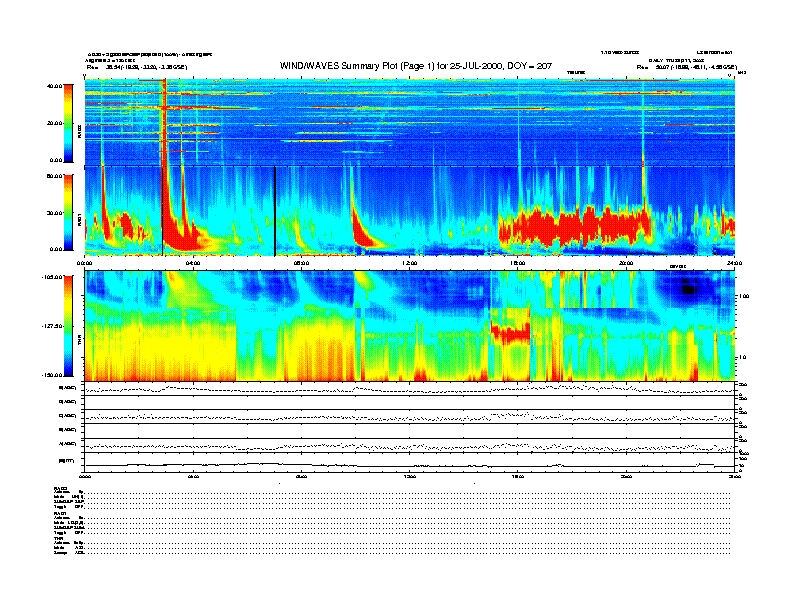Click 12:00 tick label below RAD1 spectrogram
The width and height of the screenshot is (792, 612).
[x=410, y=263]
